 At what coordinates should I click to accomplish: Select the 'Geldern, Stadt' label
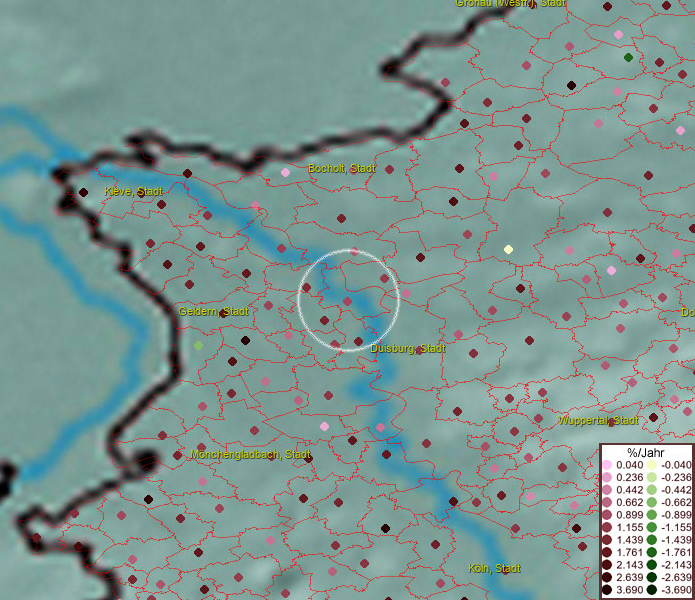click(213, 311)
